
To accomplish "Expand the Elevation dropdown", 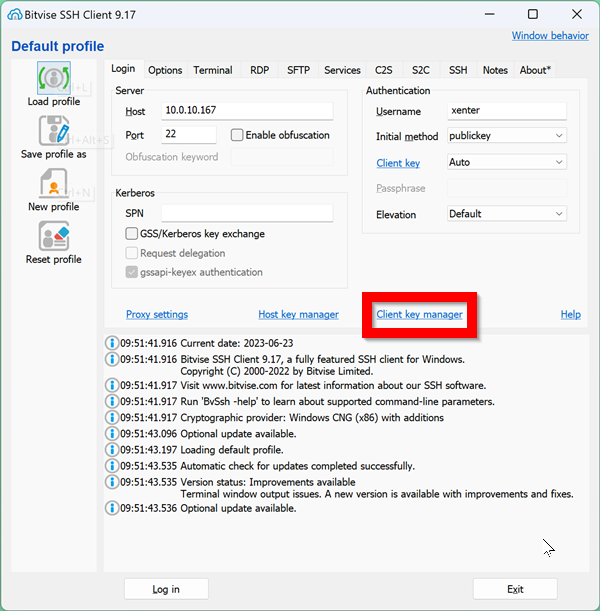I will [506, 214].
